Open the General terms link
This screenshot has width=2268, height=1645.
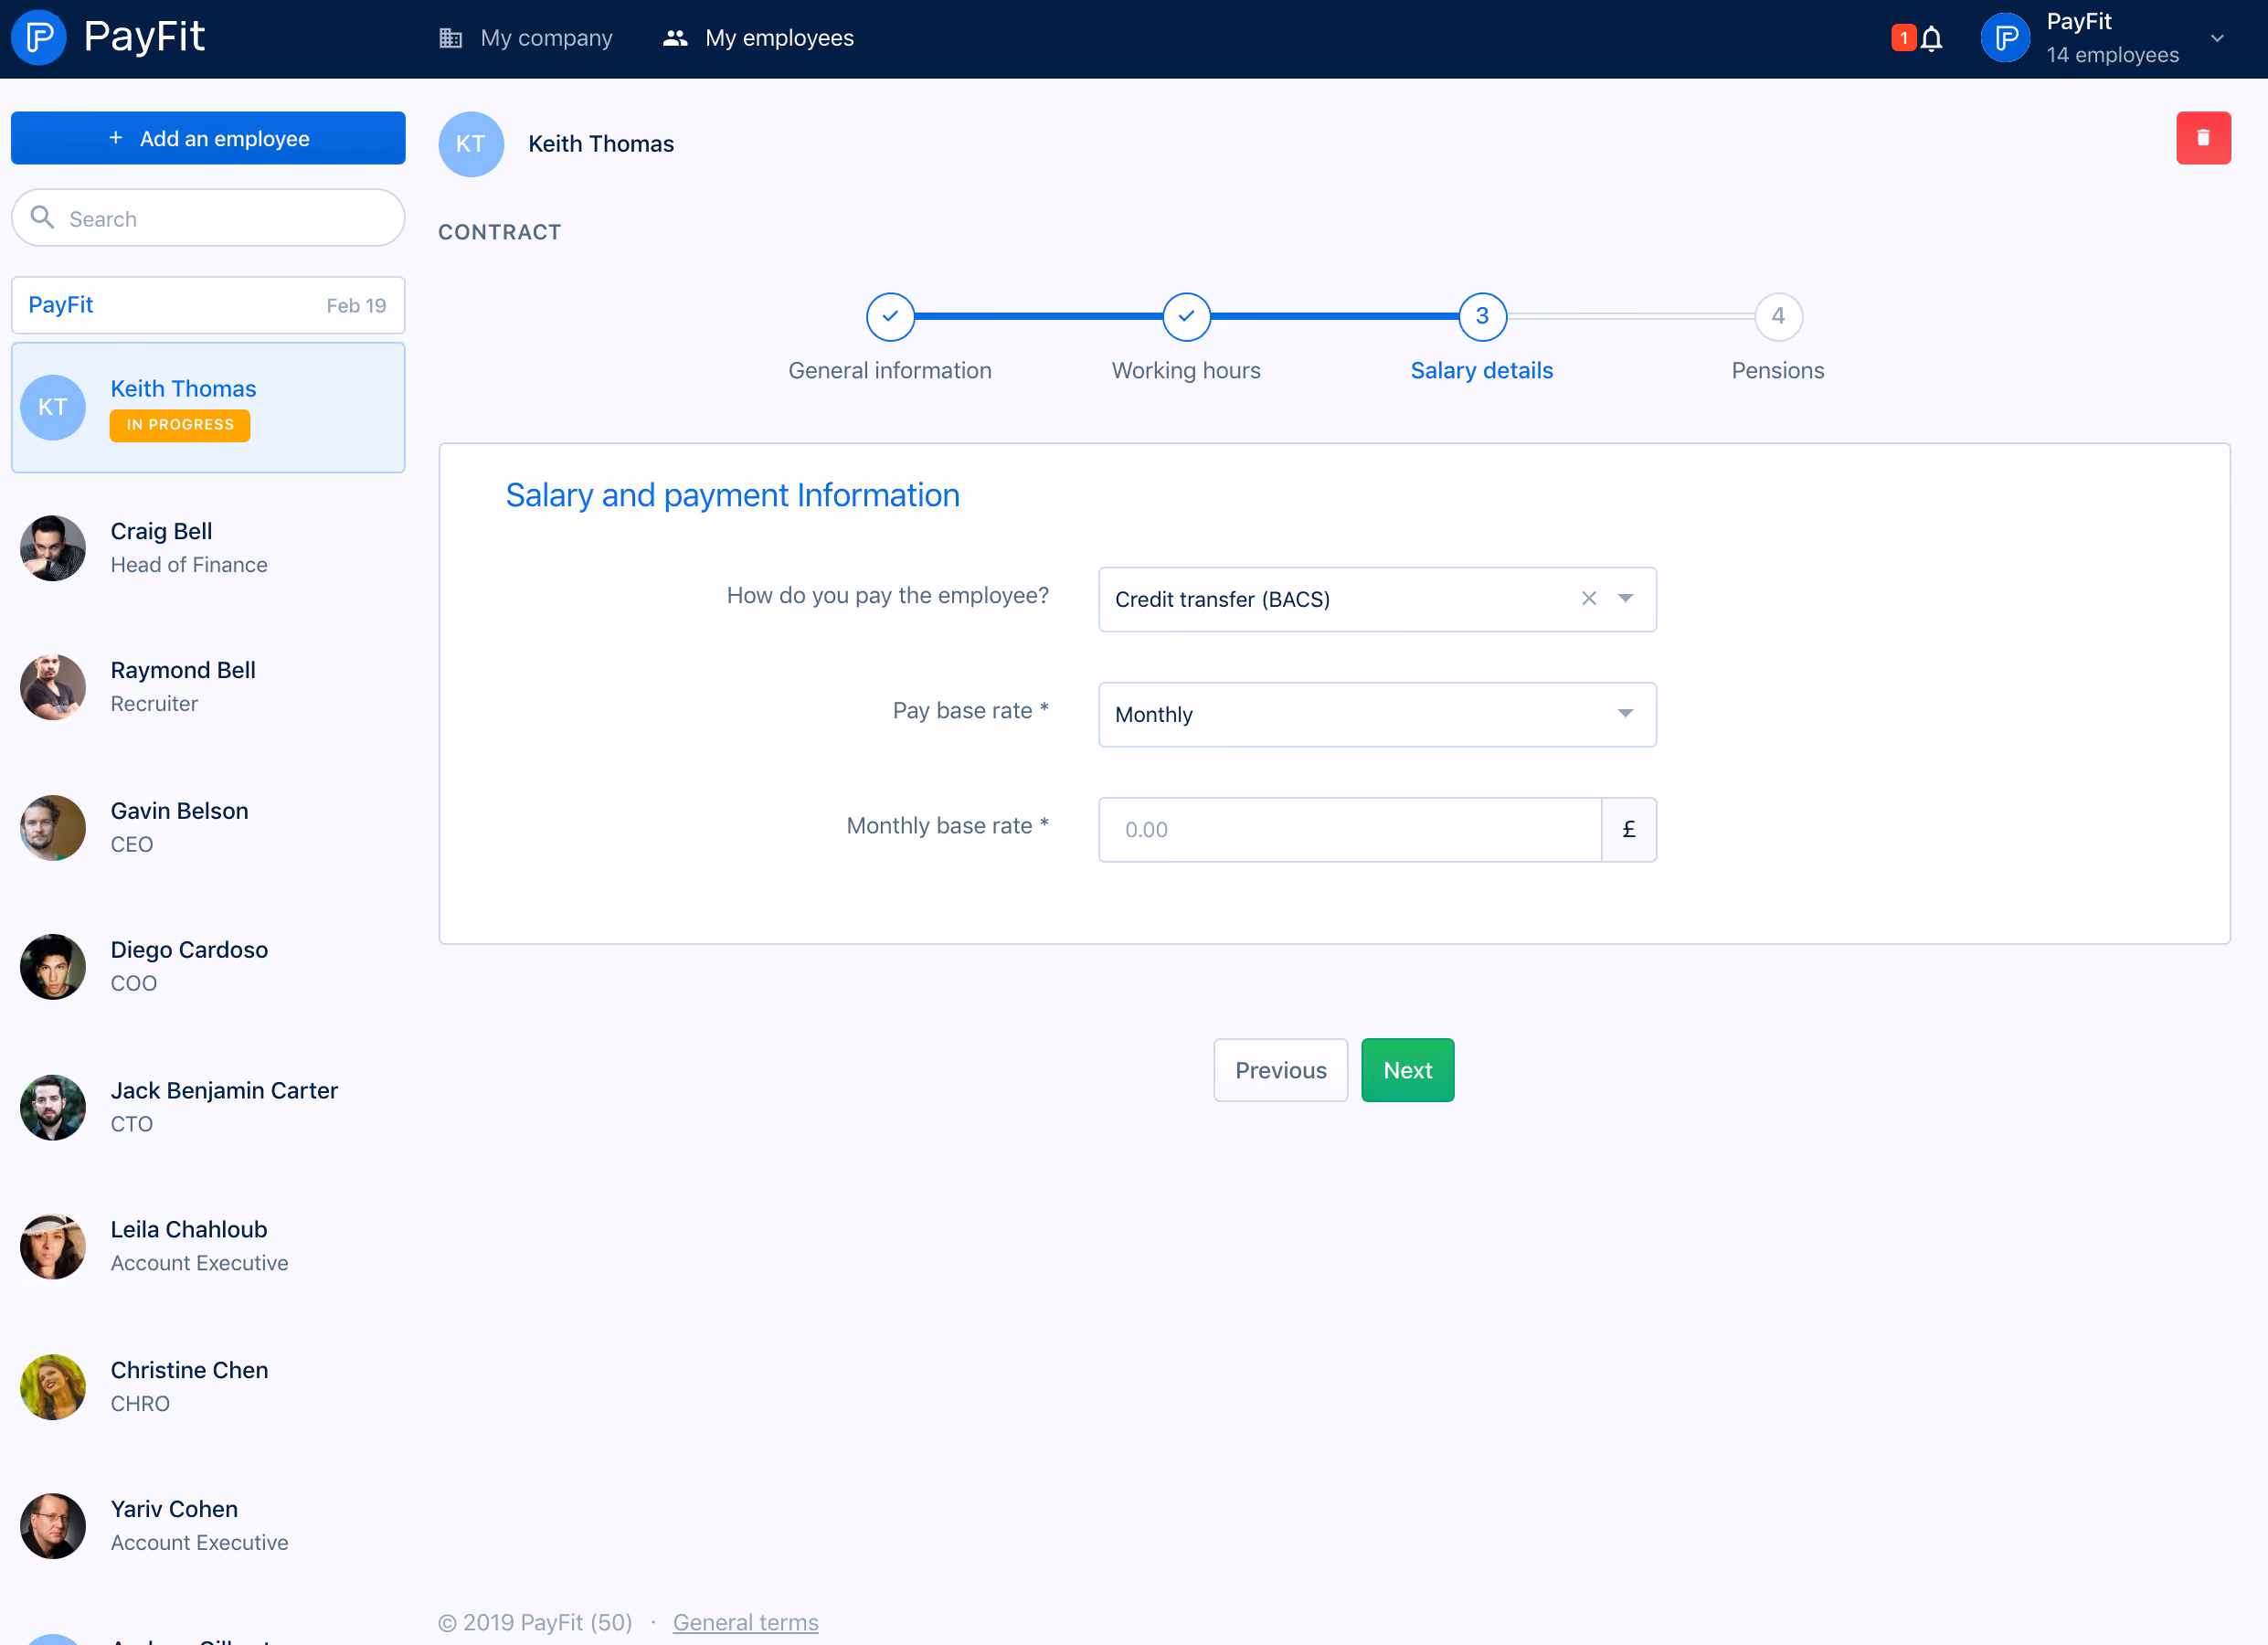coord(745,1622)
